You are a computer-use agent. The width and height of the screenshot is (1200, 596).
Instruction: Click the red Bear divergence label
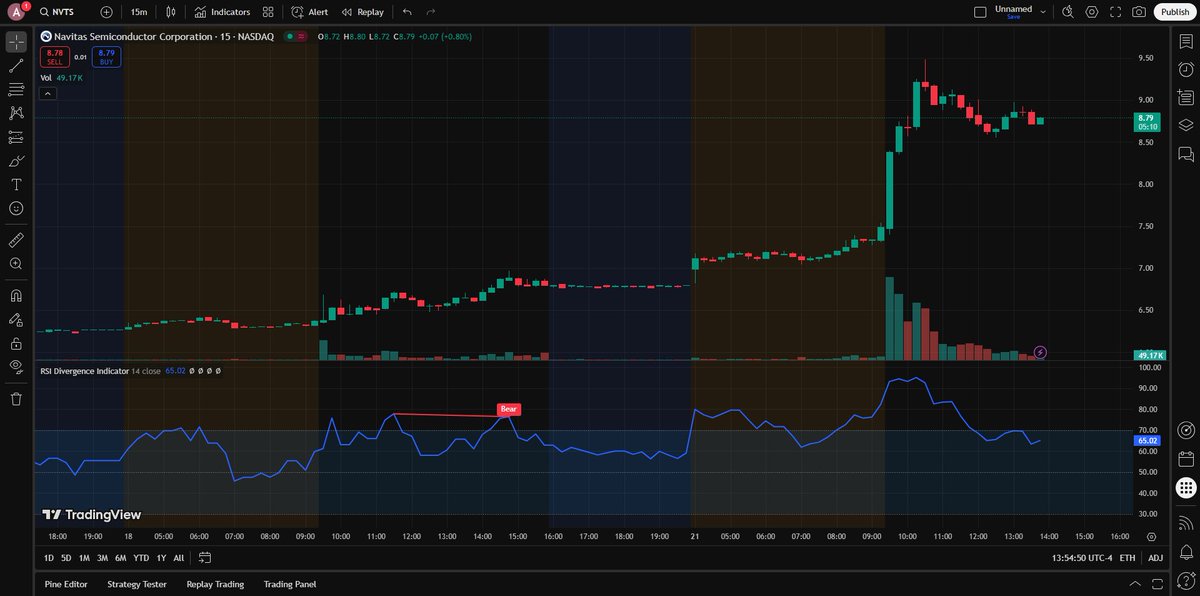point(509,409)
